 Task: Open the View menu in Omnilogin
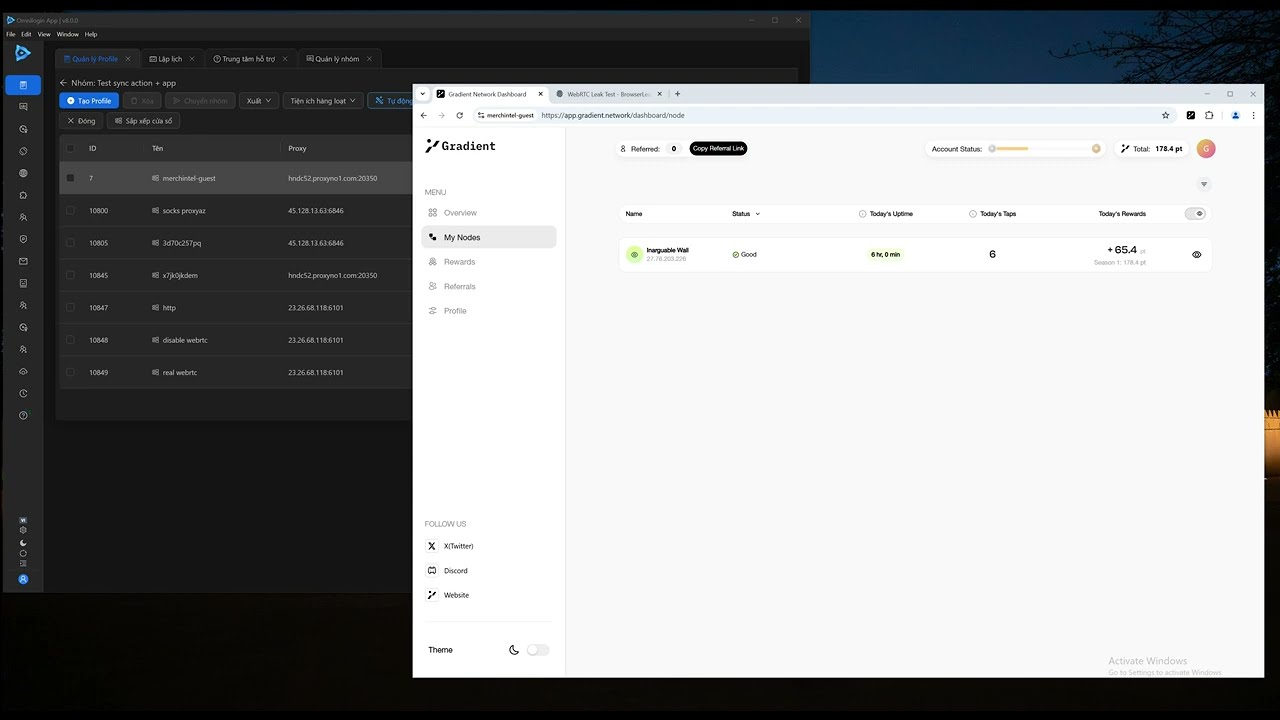tap(44, 34)
